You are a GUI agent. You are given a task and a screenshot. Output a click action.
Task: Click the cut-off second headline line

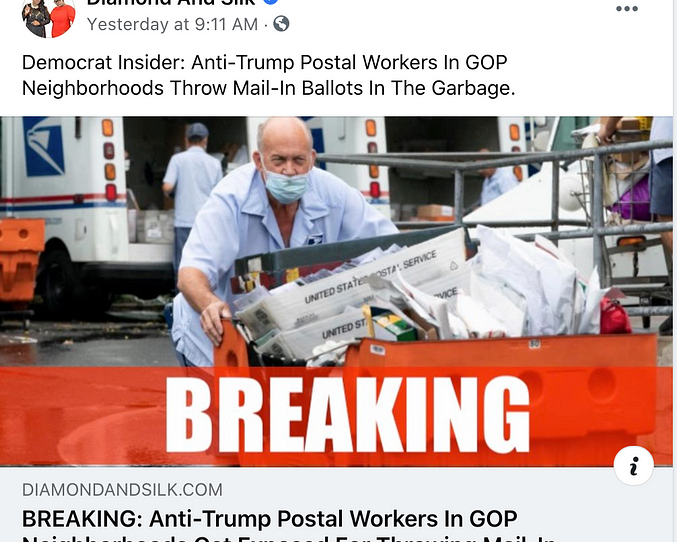288,538
